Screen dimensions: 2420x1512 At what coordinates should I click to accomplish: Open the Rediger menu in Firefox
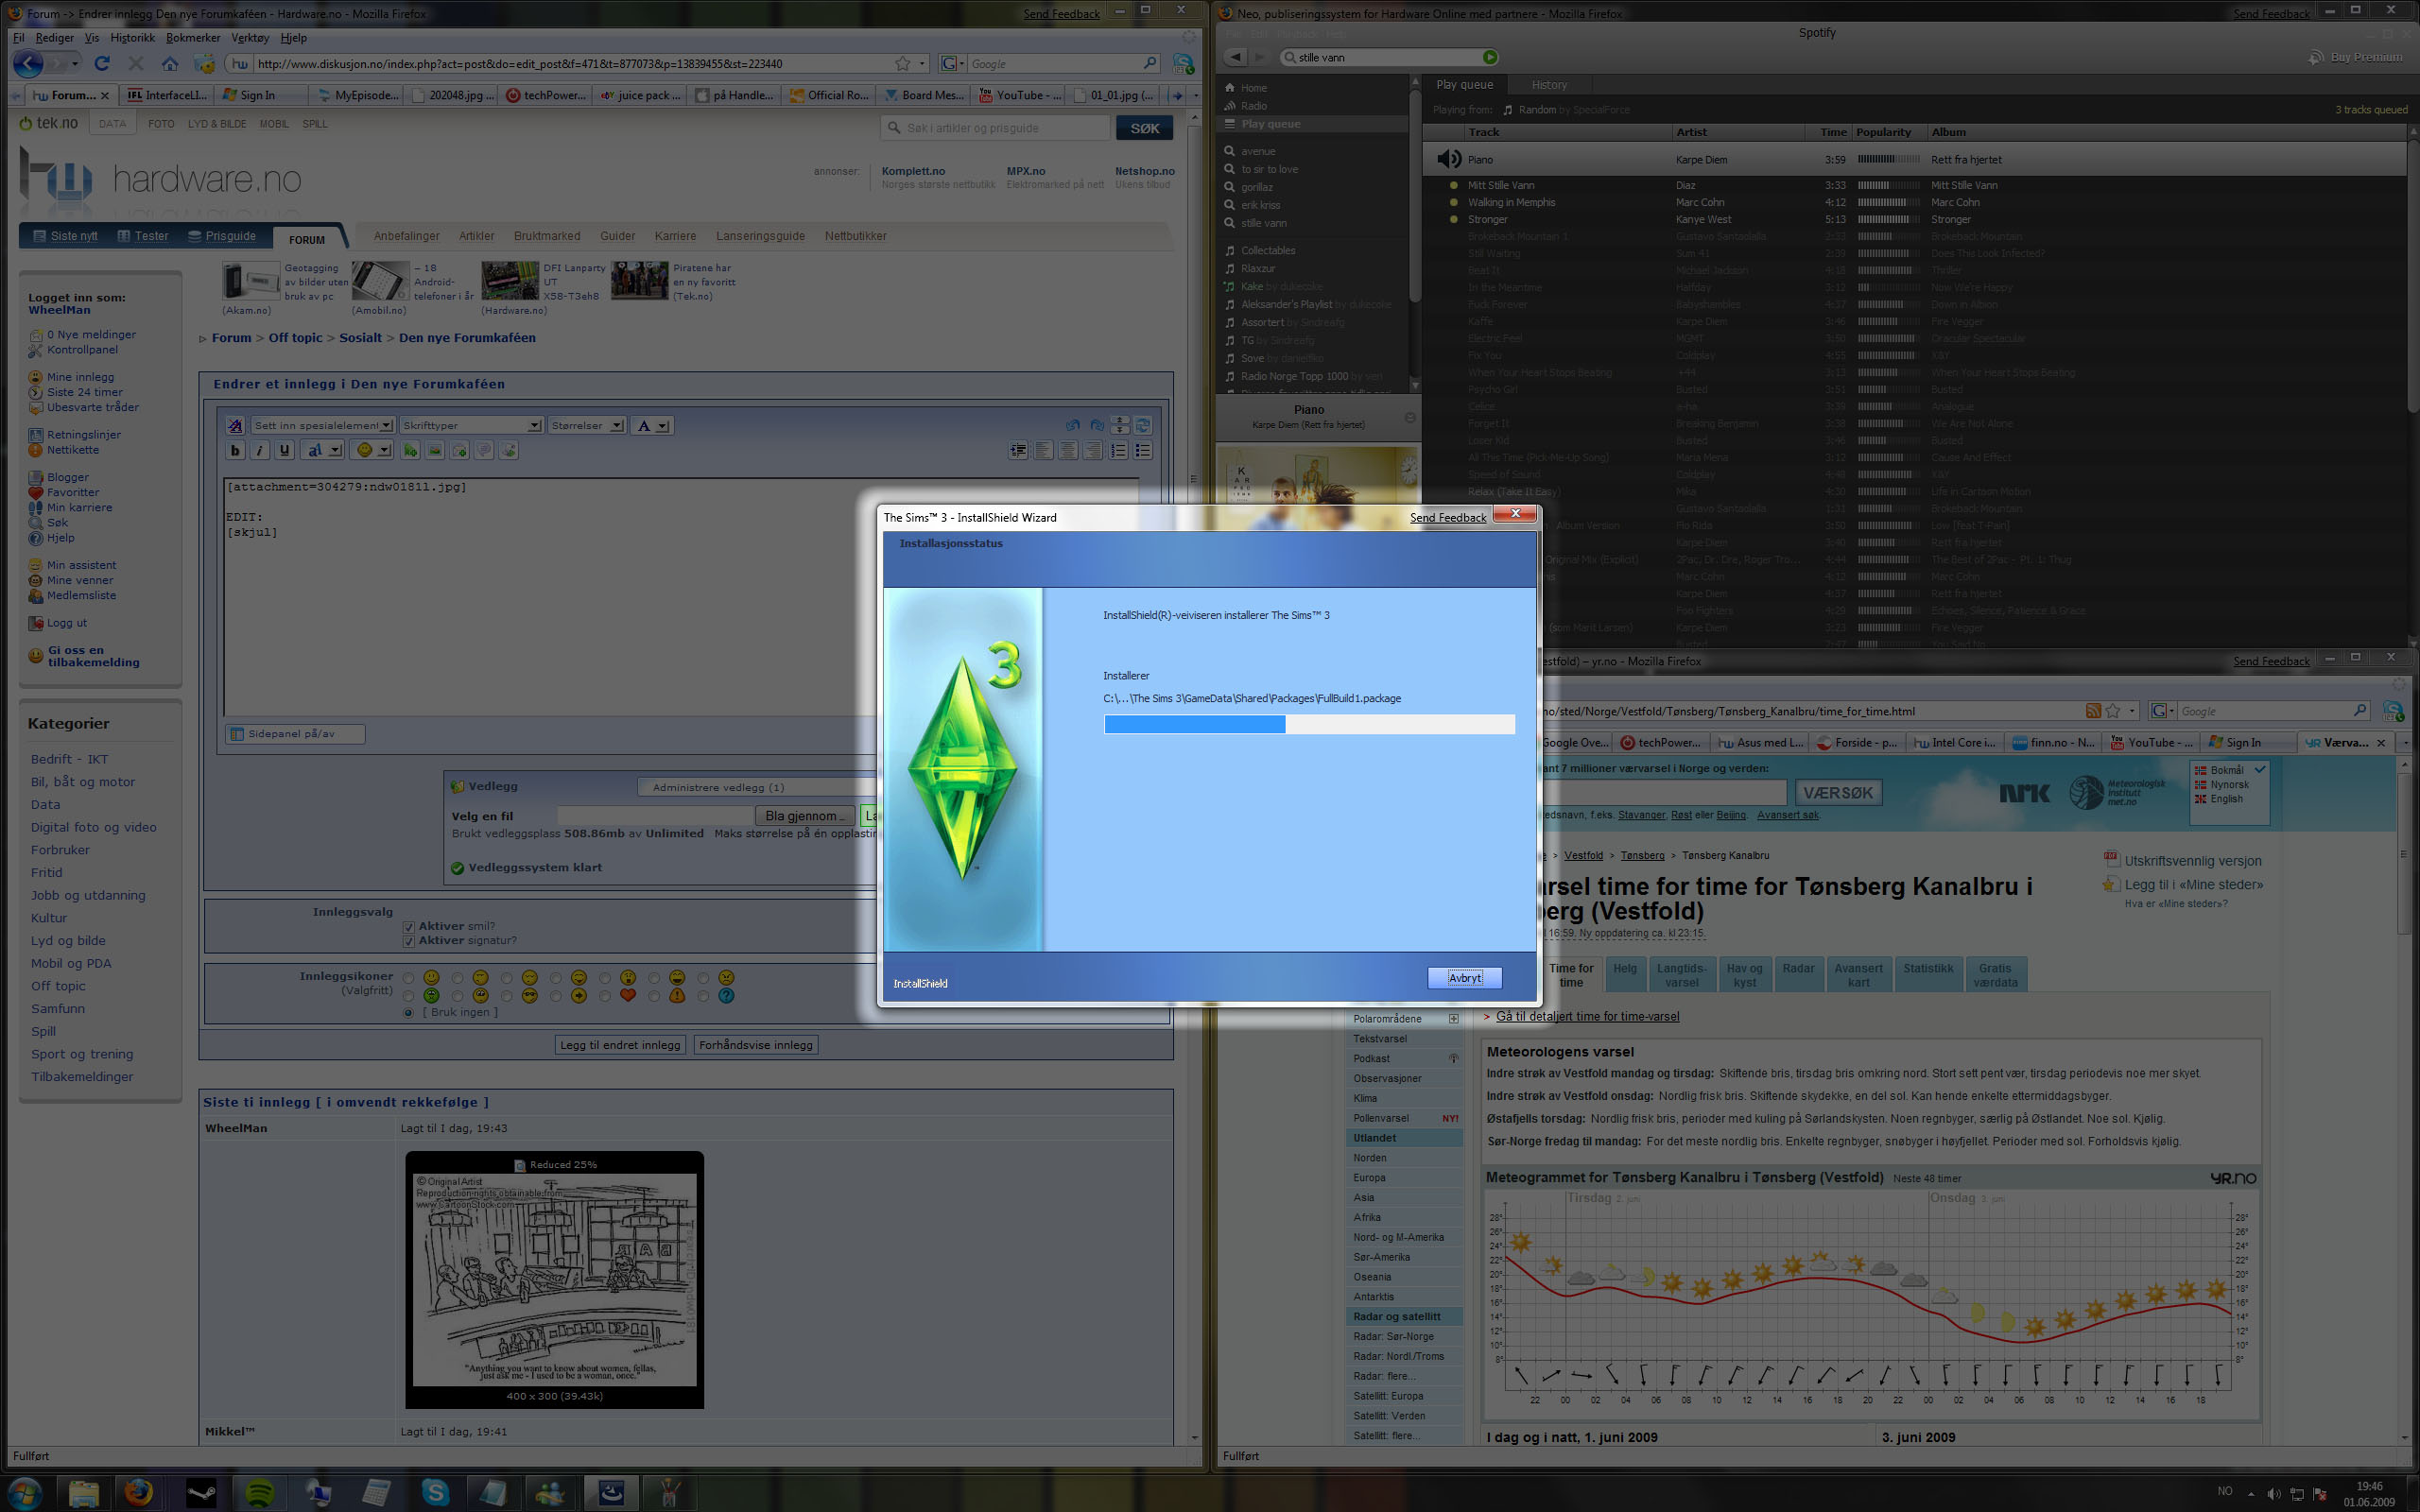54,38
